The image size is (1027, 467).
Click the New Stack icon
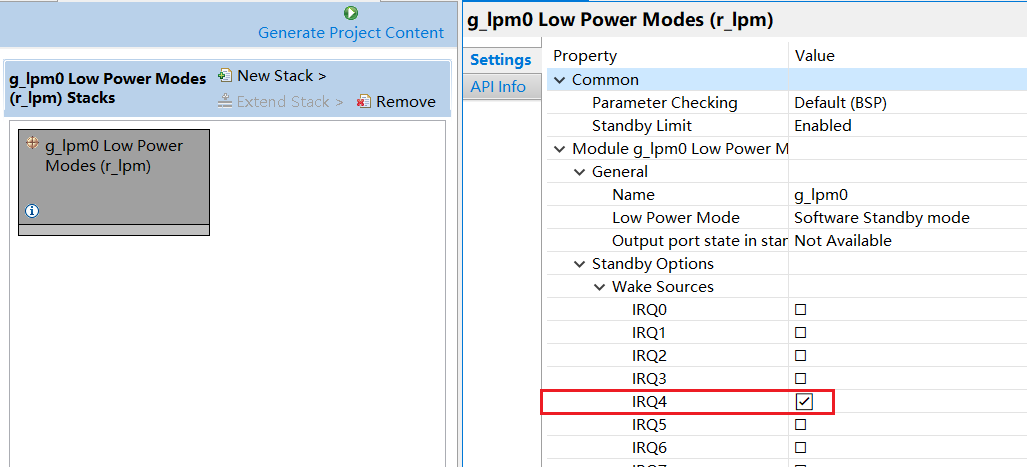pyautogui.click(x=225, y=75)
